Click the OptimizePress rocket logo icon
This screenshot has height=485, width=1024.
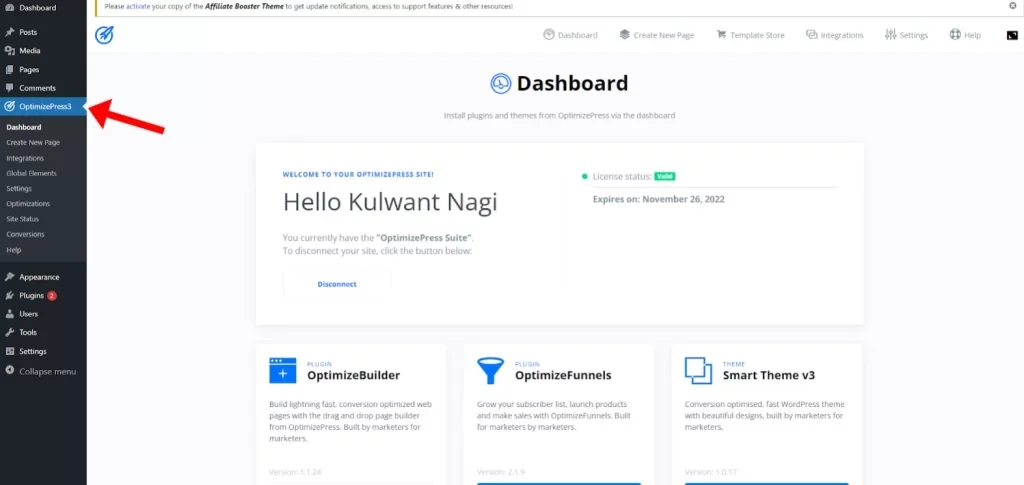click(105, 35)
